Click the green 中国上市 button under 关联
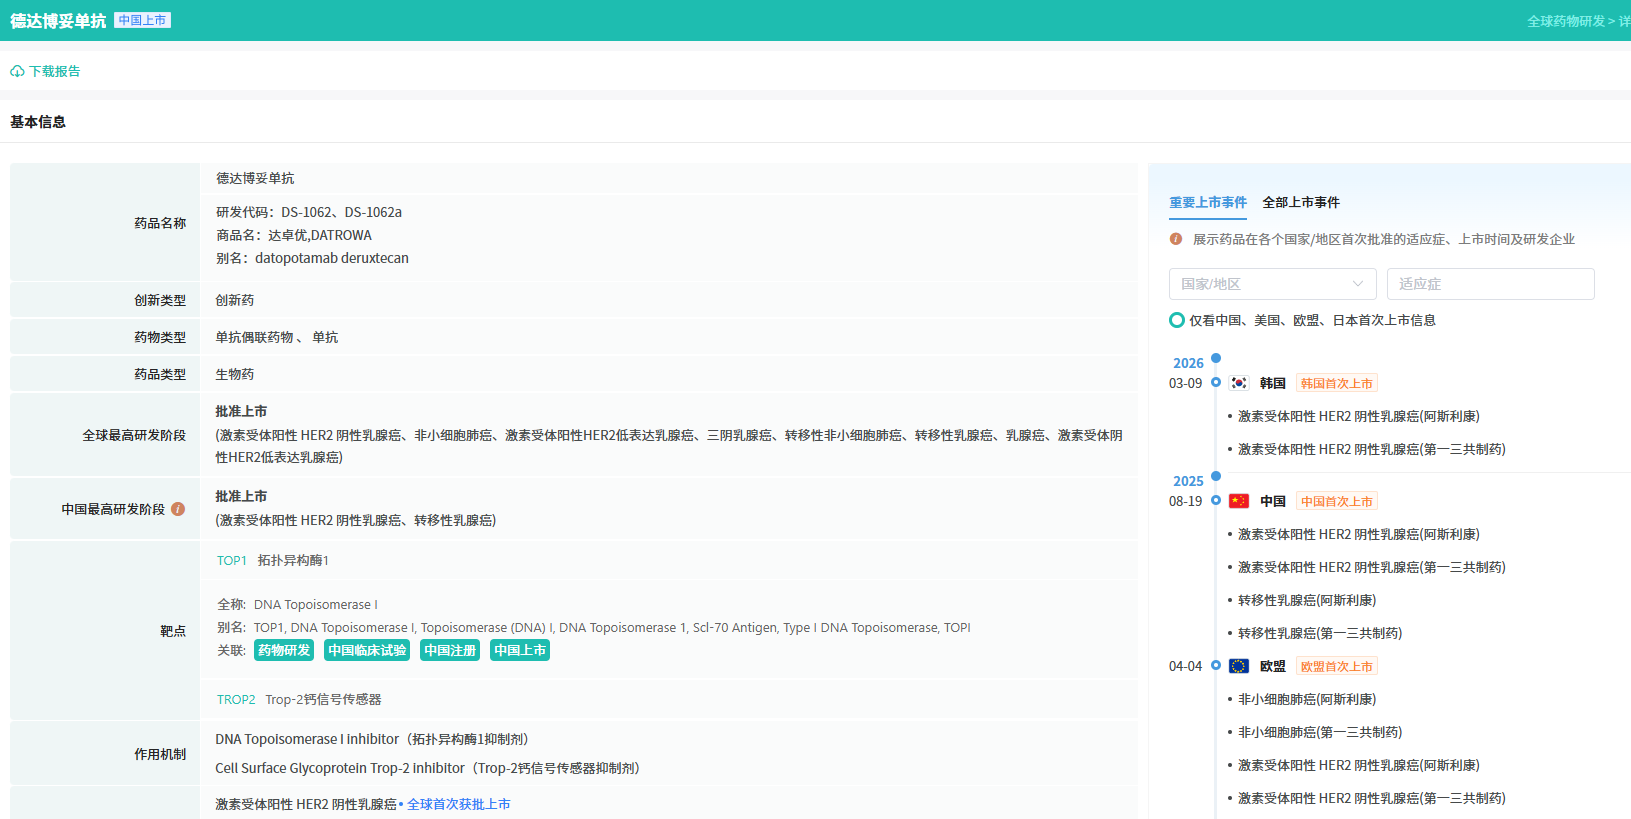 click(520, 650)
